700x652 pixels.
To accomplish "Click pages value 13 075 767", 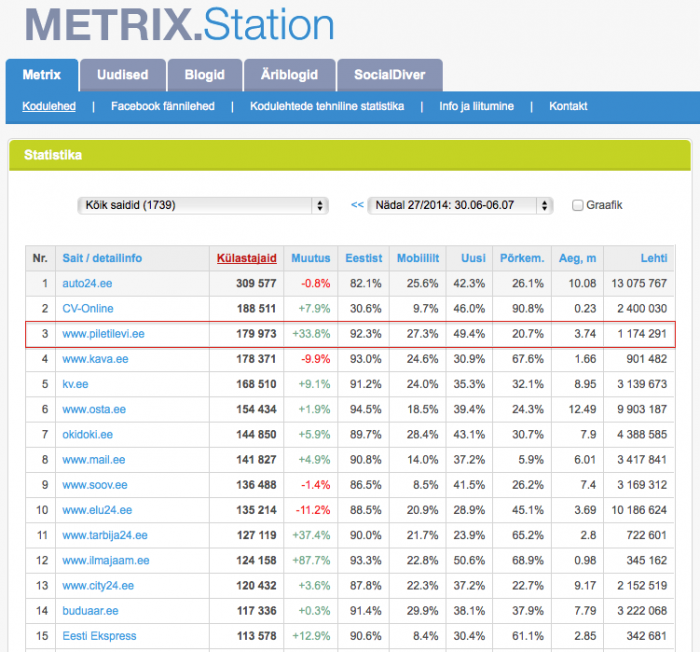I will 639,284.
